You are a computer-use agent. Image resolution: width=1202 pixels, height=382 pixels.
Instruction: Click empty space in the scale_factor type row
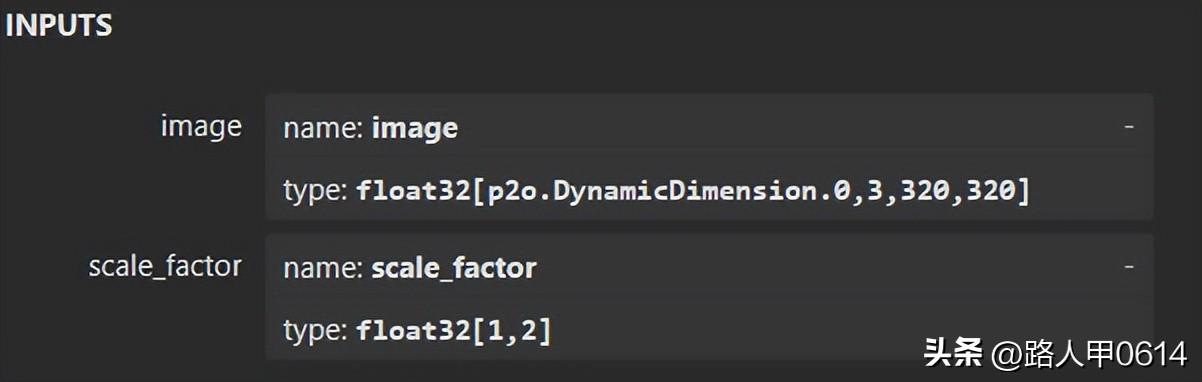tap(840, 330)
